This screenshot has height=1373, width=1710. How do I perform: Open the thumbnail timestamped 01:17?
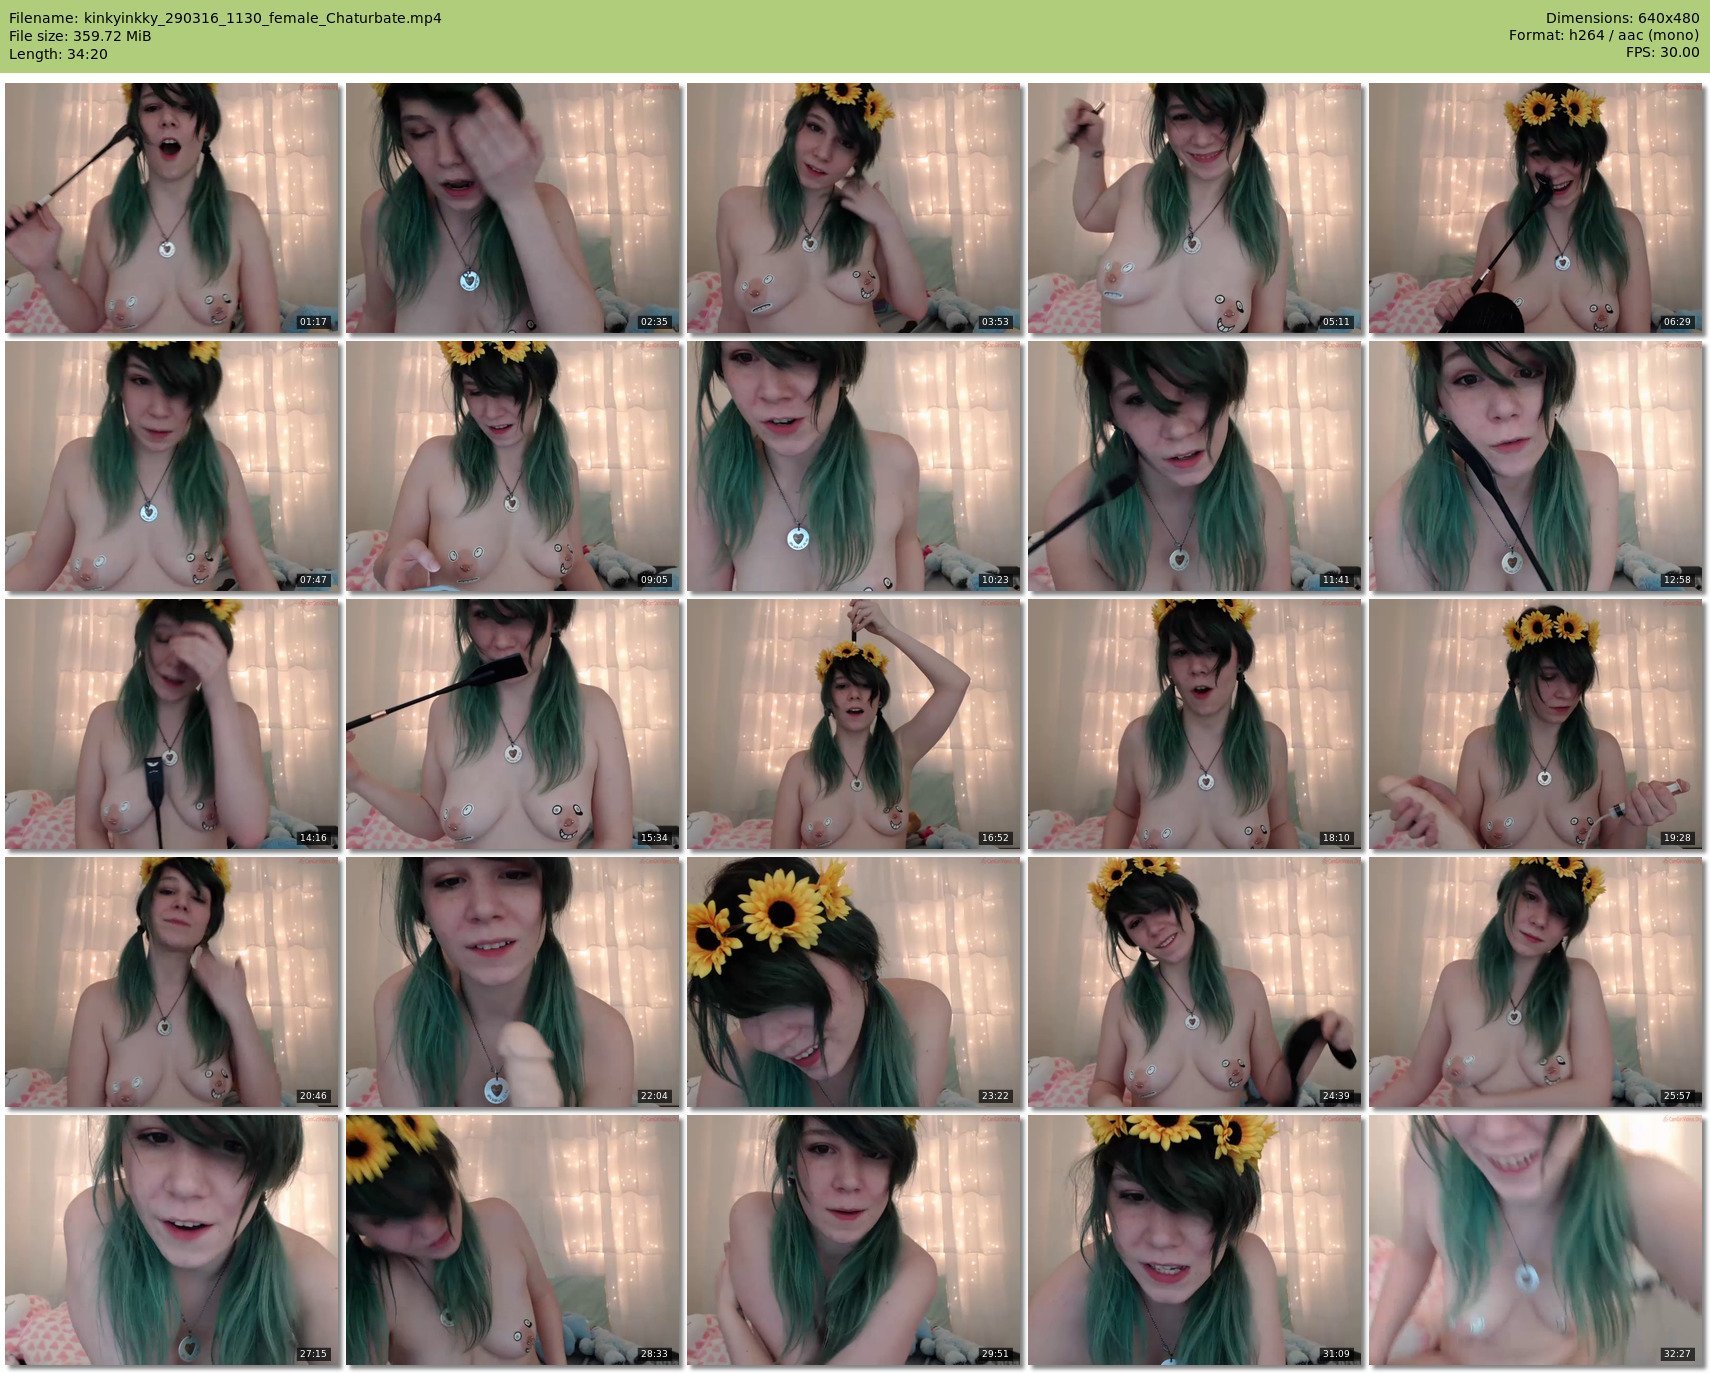172,208
